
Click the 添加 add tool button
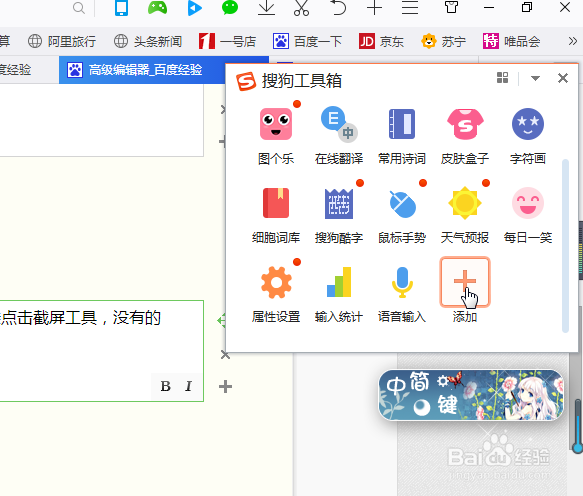[x=465, y=283]
